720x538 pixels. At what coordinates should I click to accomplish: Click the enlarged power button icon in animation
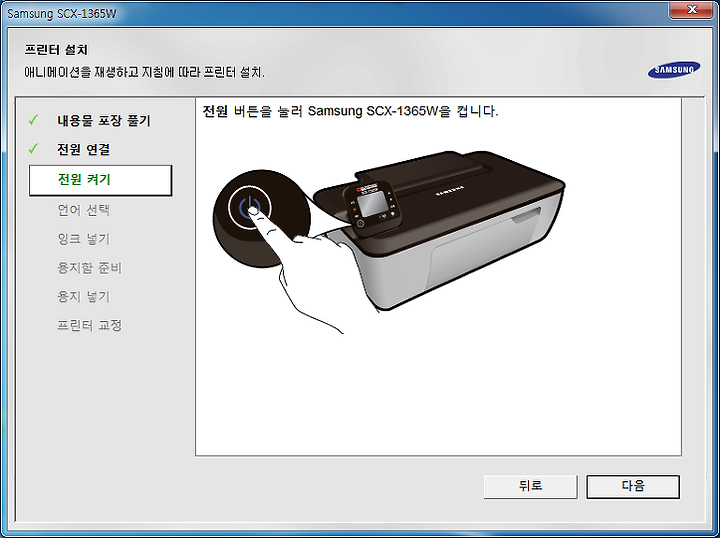coord(249,208)
